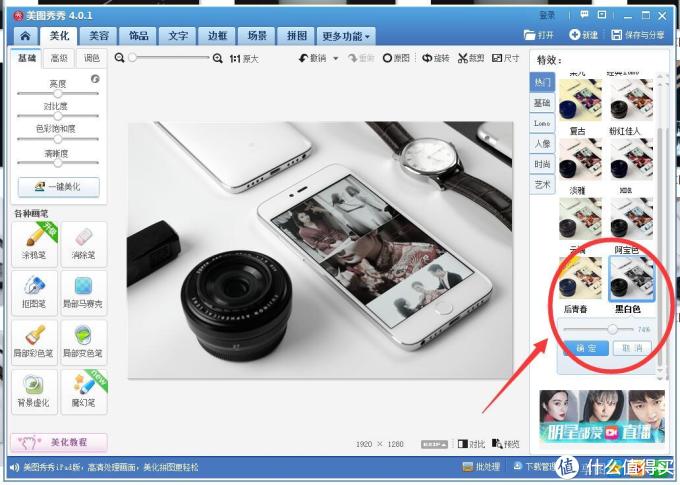Select the 局部变色笔 tool
The height and width of the screenshot is (485, 680).
[x=84, y=342]
